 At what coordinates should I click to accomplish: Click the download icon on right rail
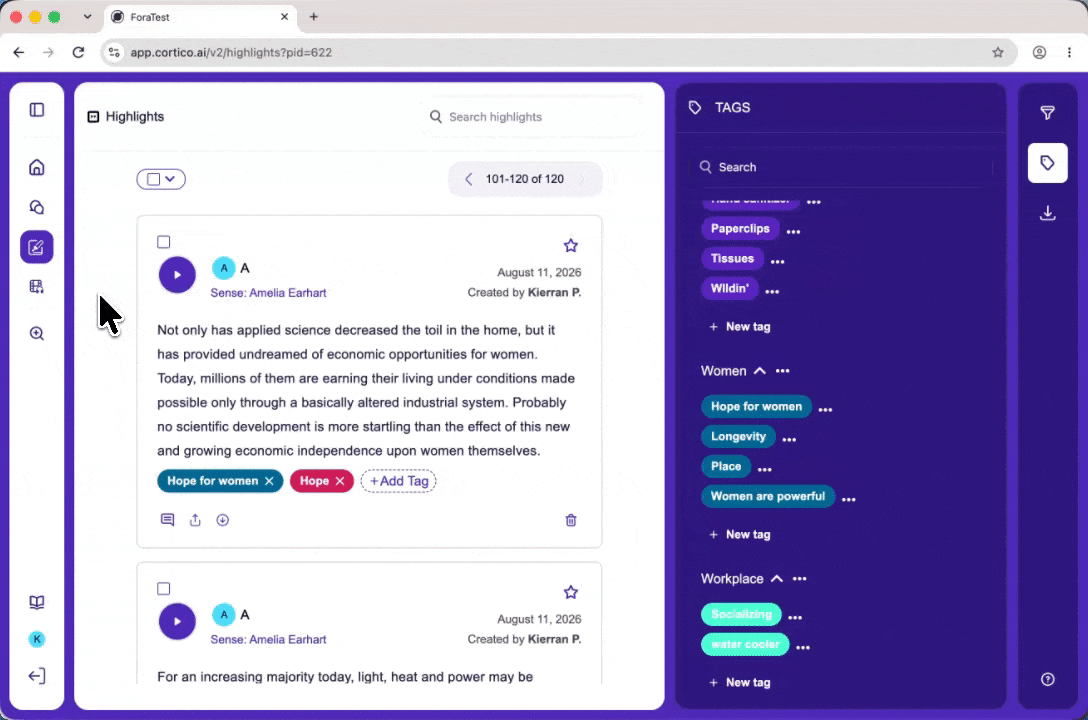(x=1048, y=213)
